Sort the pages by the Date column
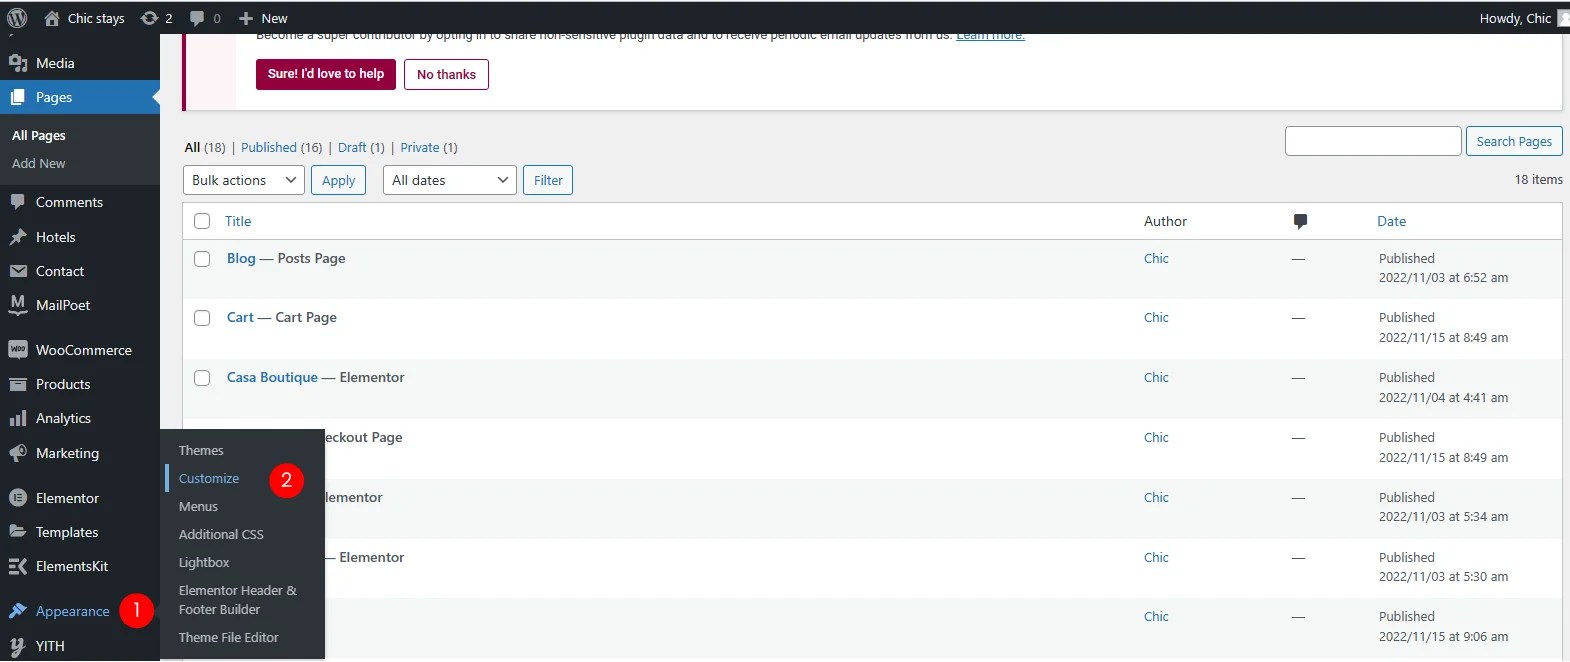The image size is (1570, 662). [x=1391, y=221]
